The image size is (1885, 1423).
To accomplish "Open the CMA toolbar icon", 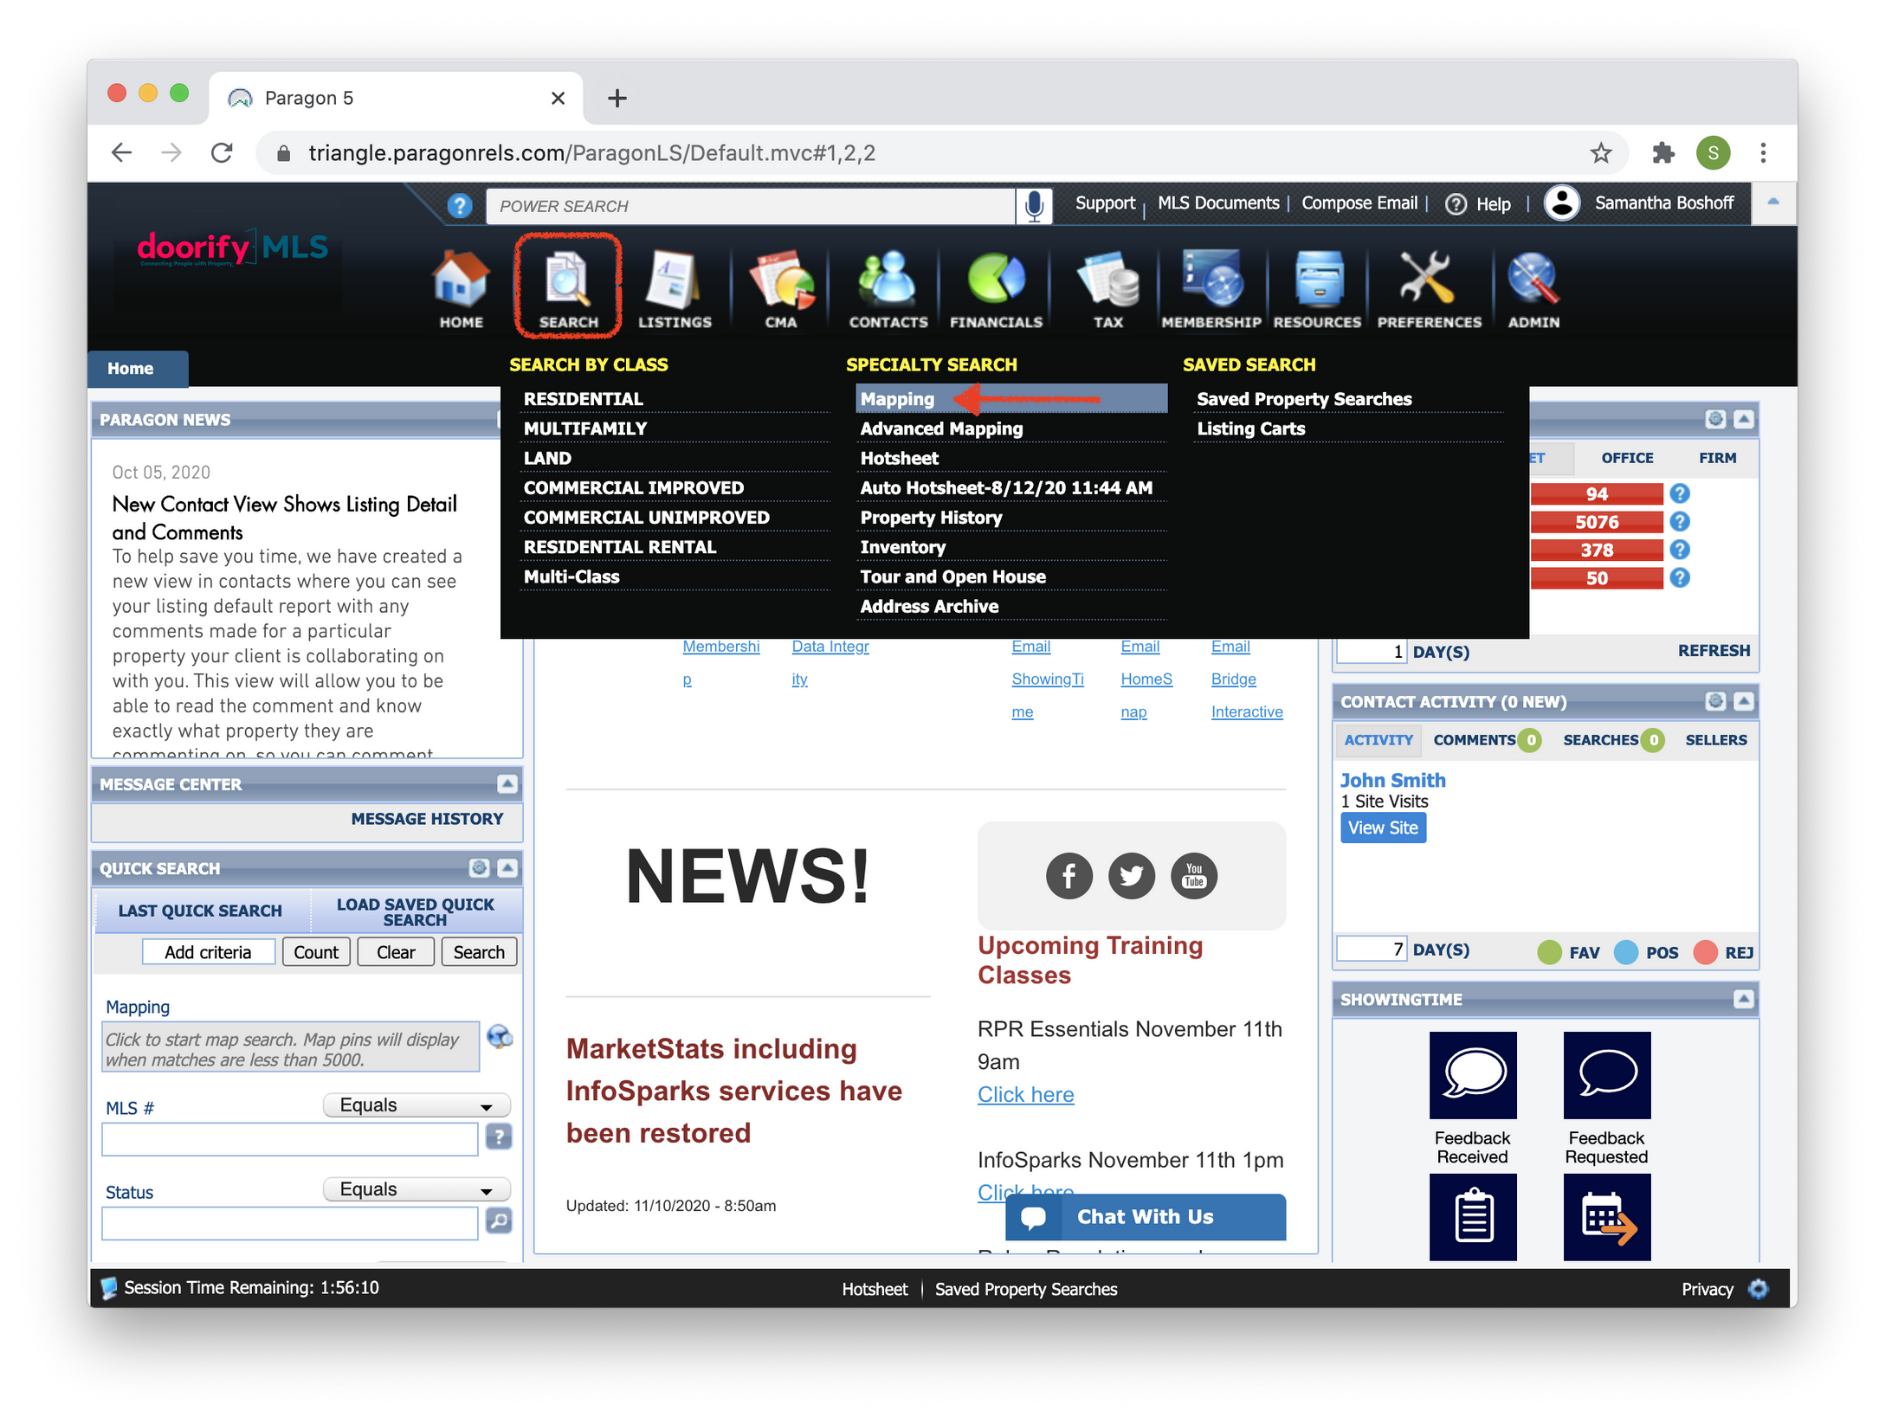I will (781, 289).
